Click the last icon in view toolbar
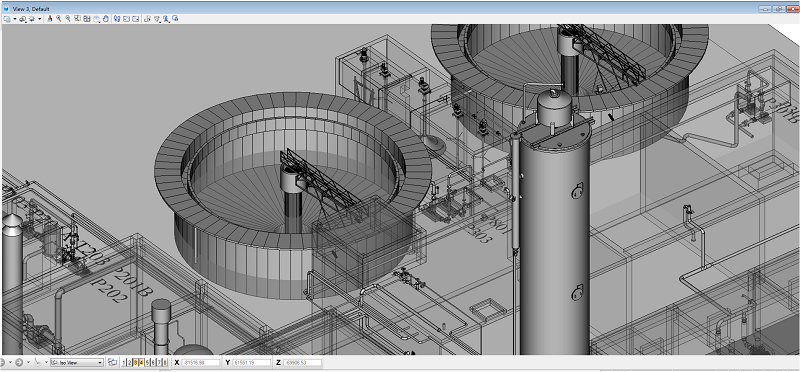 click(x=175, y=19)
